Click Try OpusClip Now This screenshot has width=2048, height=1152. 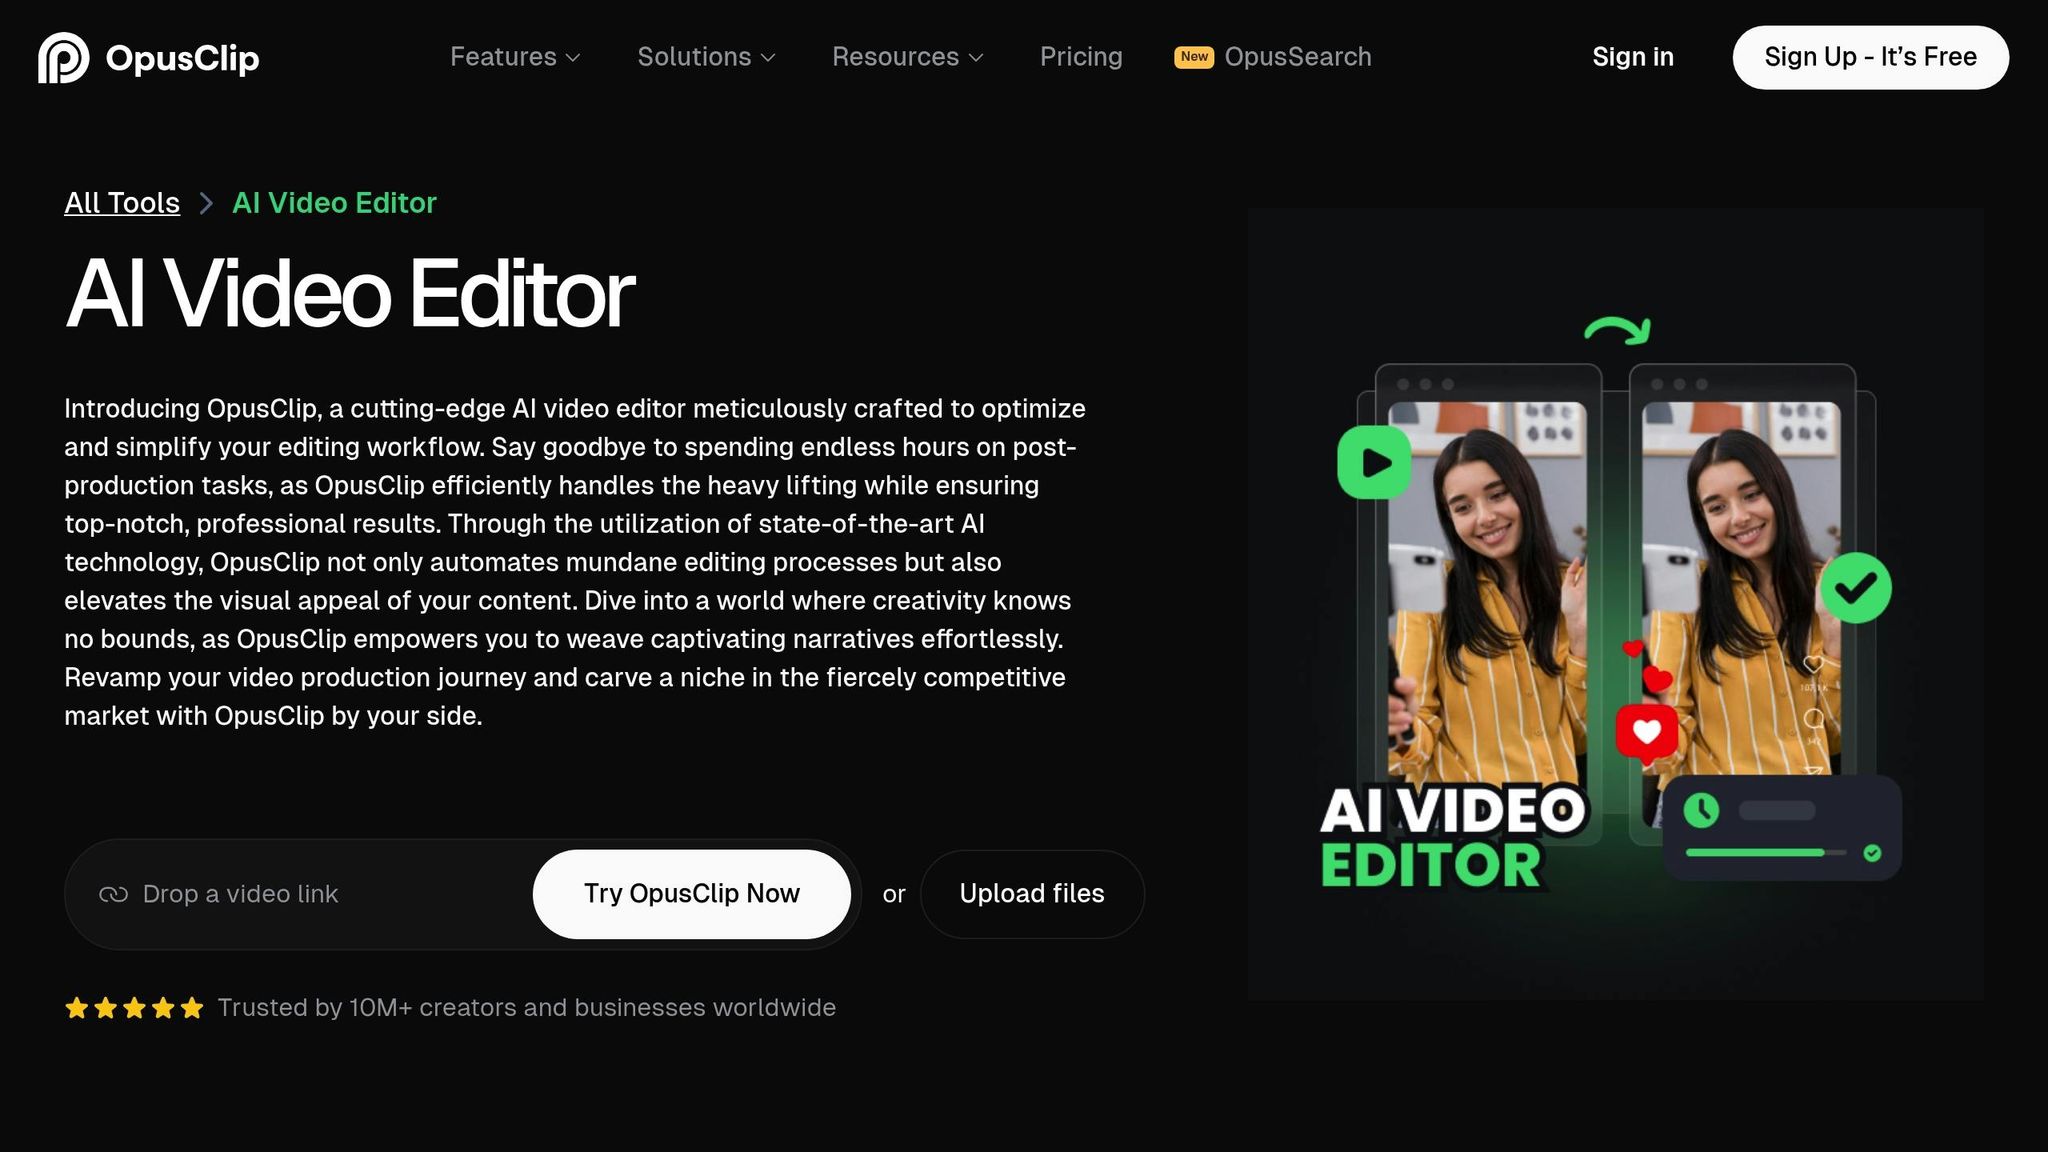[x=692, y=894]
